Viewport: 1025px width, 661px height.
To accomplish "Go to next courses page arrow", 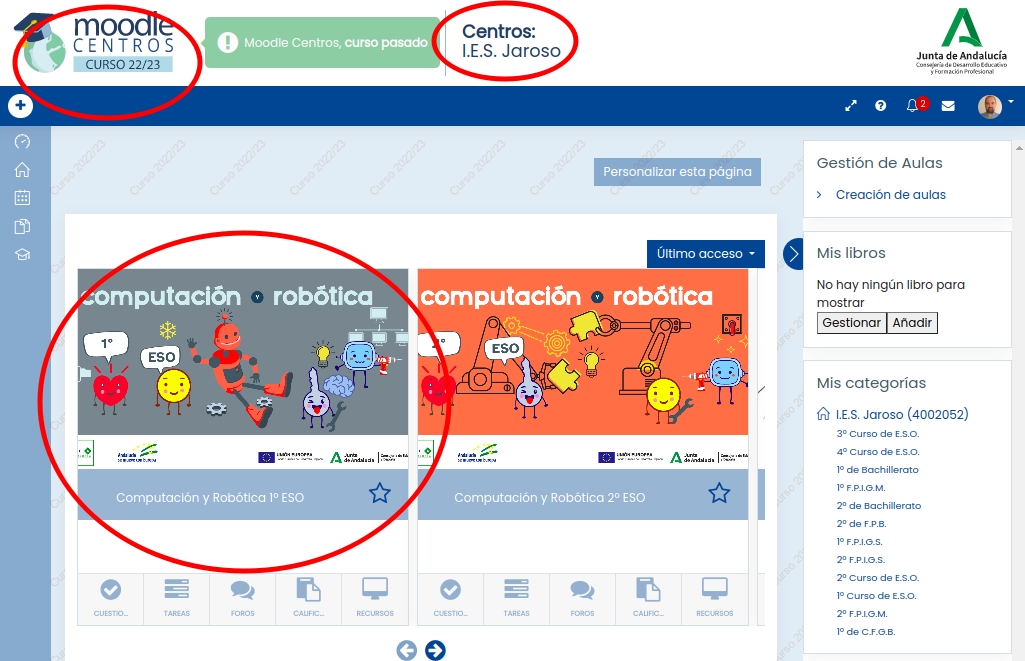I will (x=435, y=650).
